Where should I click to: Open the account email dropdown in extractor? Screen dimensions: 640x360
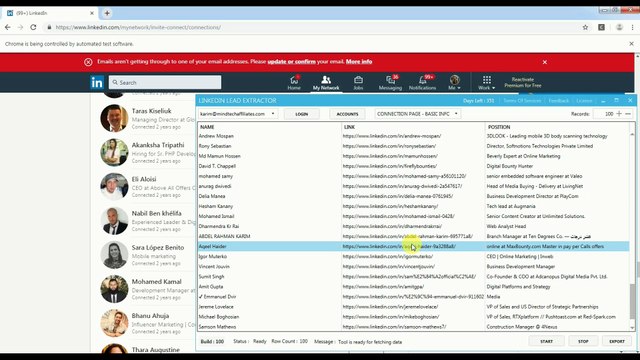pos(237,114)
